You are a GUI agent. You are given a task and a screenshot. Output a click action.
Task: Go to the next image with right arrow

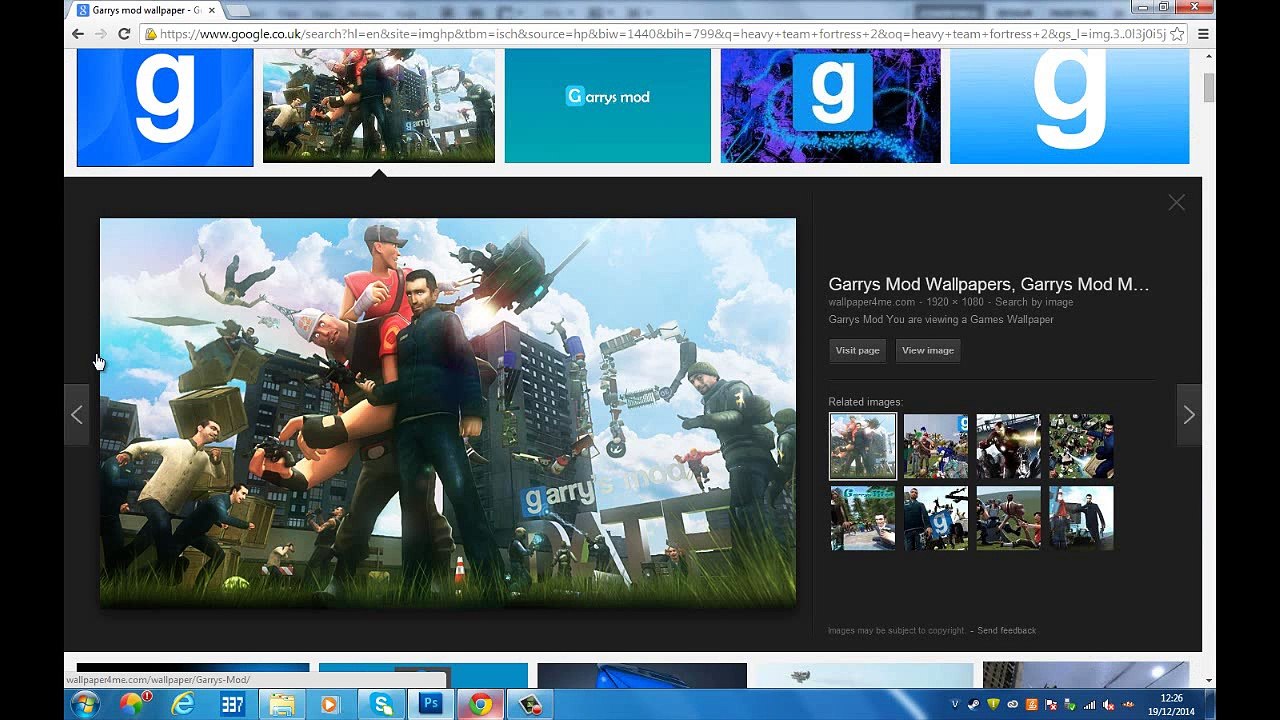tap(1189, 415)
